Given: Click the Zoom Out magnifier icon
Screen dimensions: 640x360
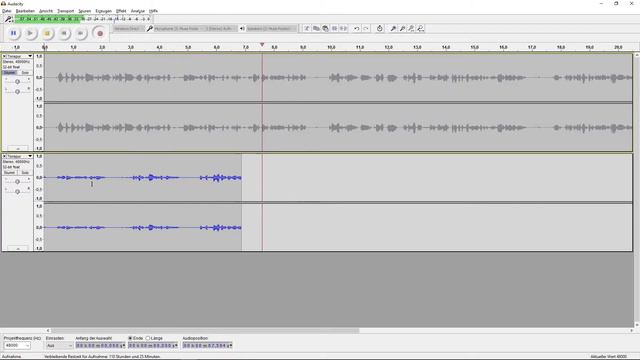Looking at the screenshot, I should point(402,29).
